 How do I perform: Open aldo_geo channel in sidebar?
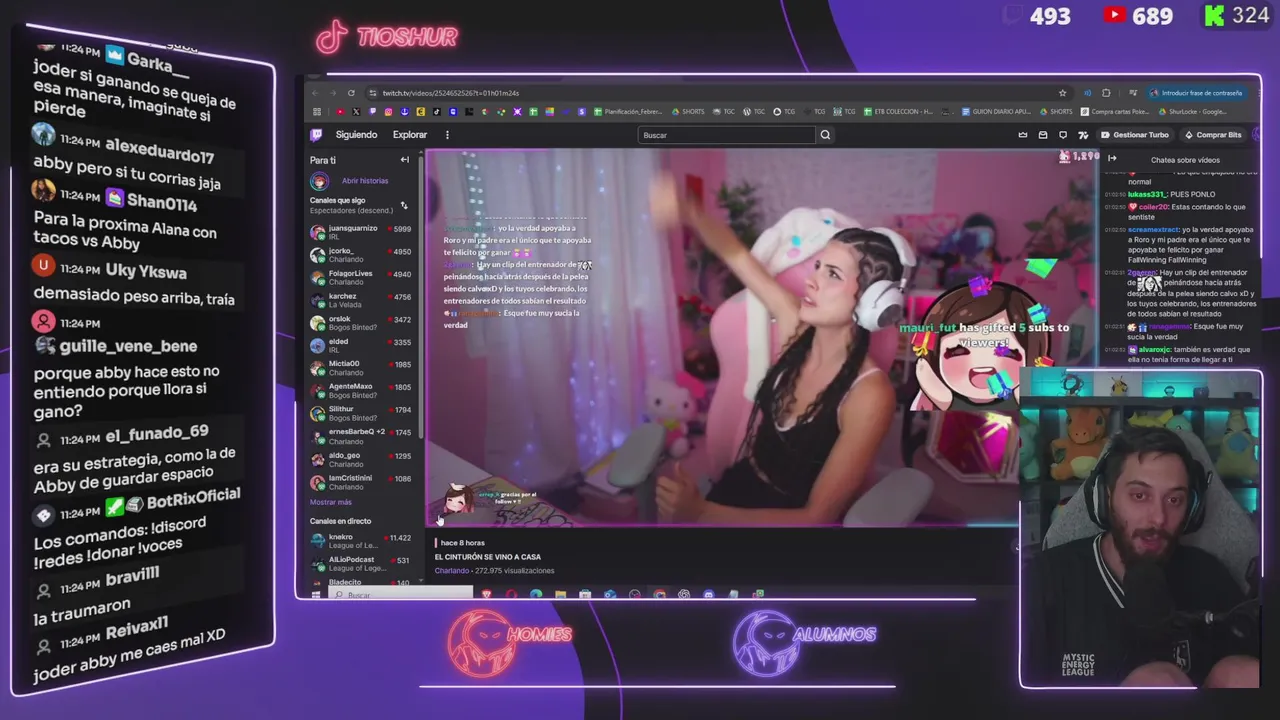(361, 459)
